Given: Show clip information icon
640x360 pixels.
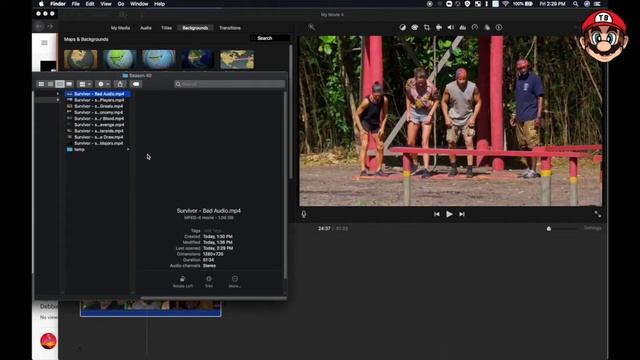Looking at the screenshot, I should (x=499, y=27).
